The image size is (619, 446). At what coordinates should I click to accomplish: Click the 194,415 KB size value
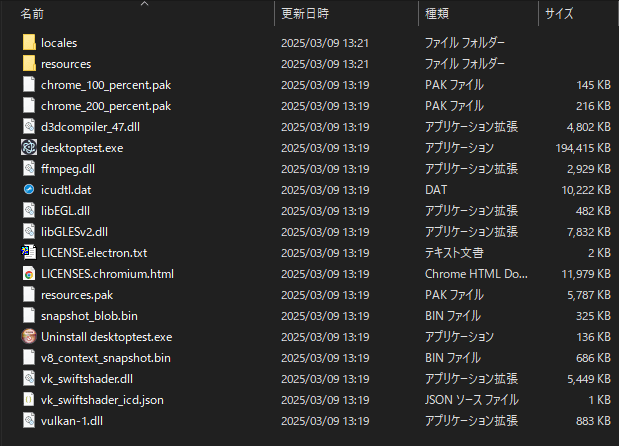583,148
